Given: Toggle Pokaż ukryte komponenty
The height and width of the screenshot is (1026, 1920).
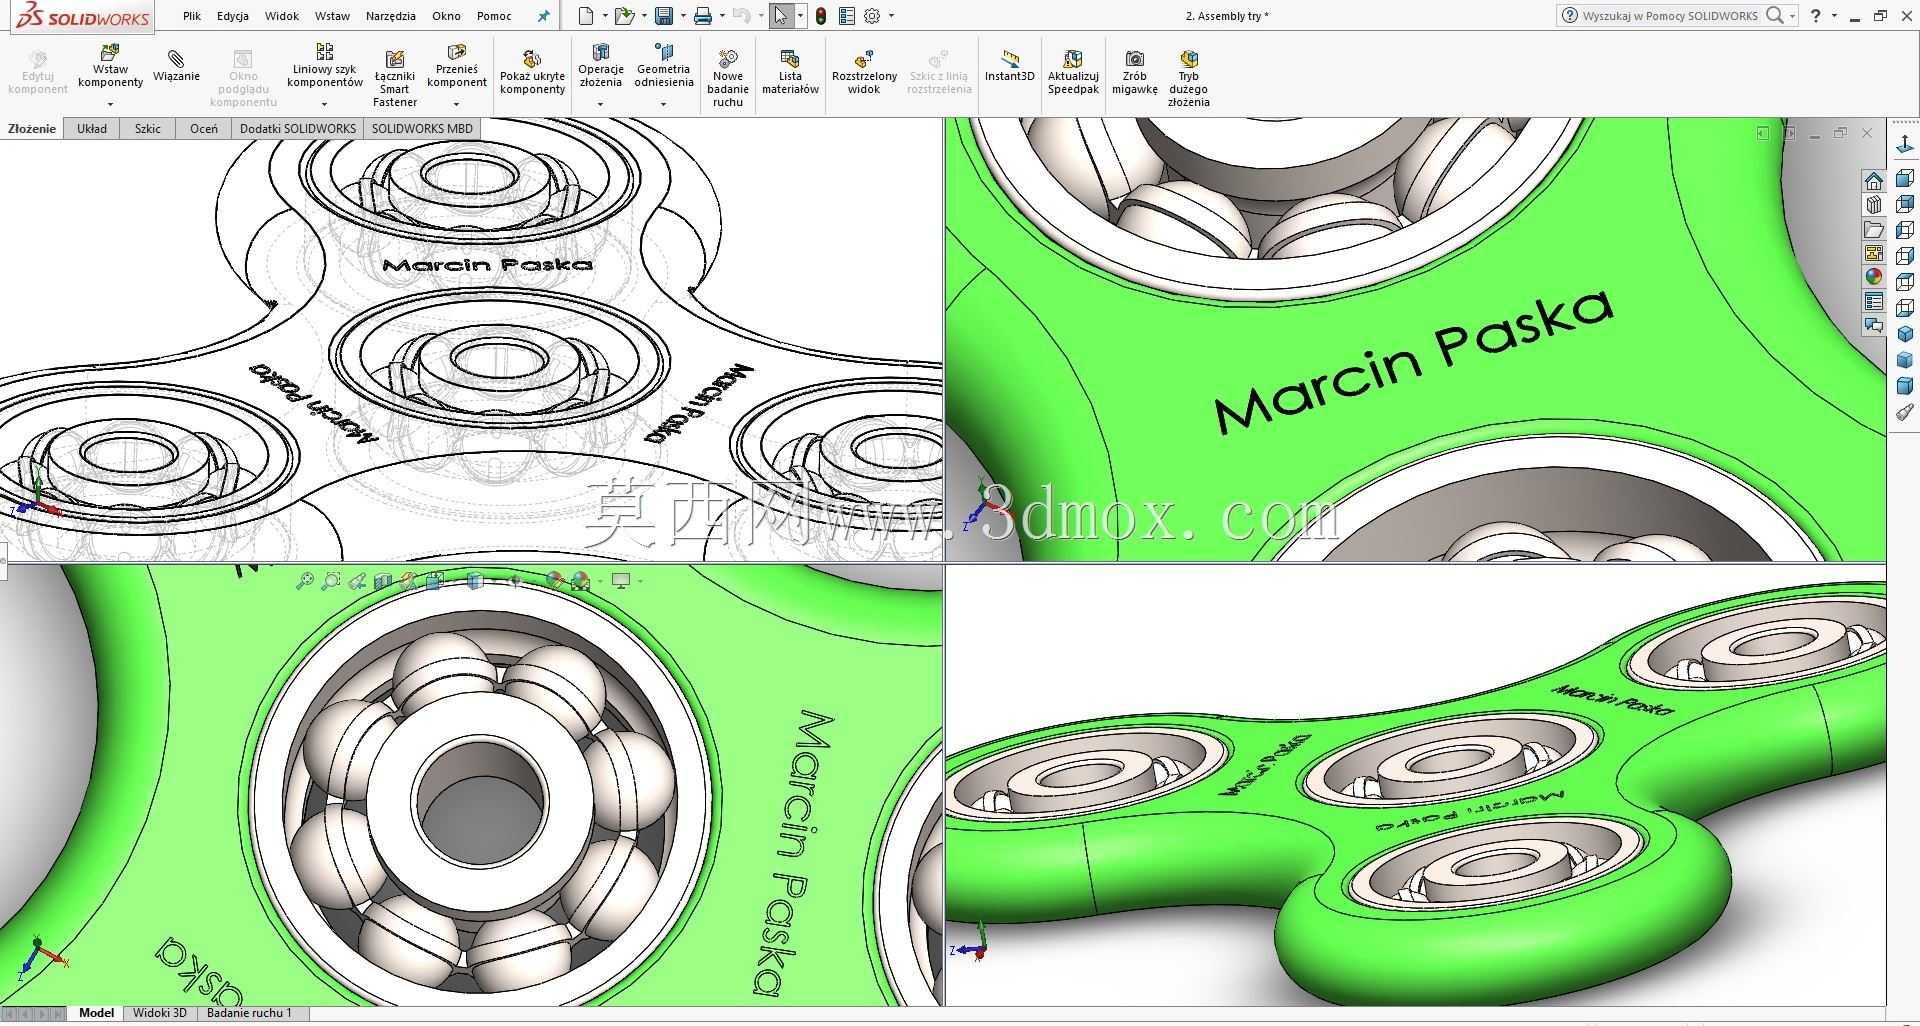Looking at the screenshot, I should pos(532,73).
